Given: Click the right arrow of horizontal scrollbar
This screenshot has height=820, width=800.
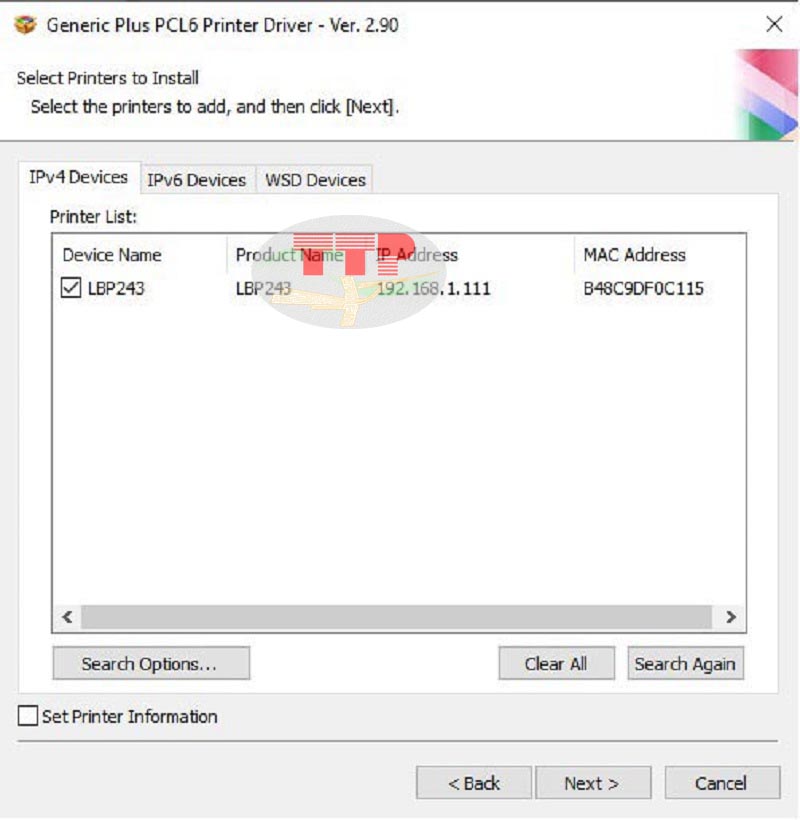Looking at the screenshot, I should coord(730,617).
